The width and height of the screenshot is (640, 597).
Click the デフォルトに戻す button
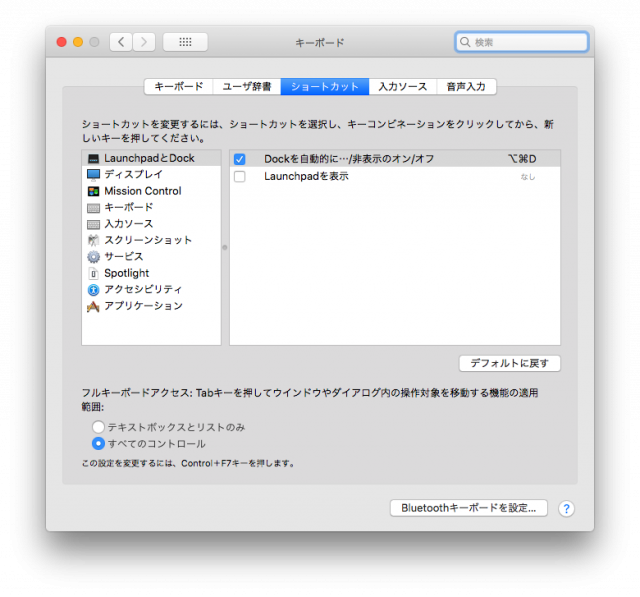(x=509, y=363)
